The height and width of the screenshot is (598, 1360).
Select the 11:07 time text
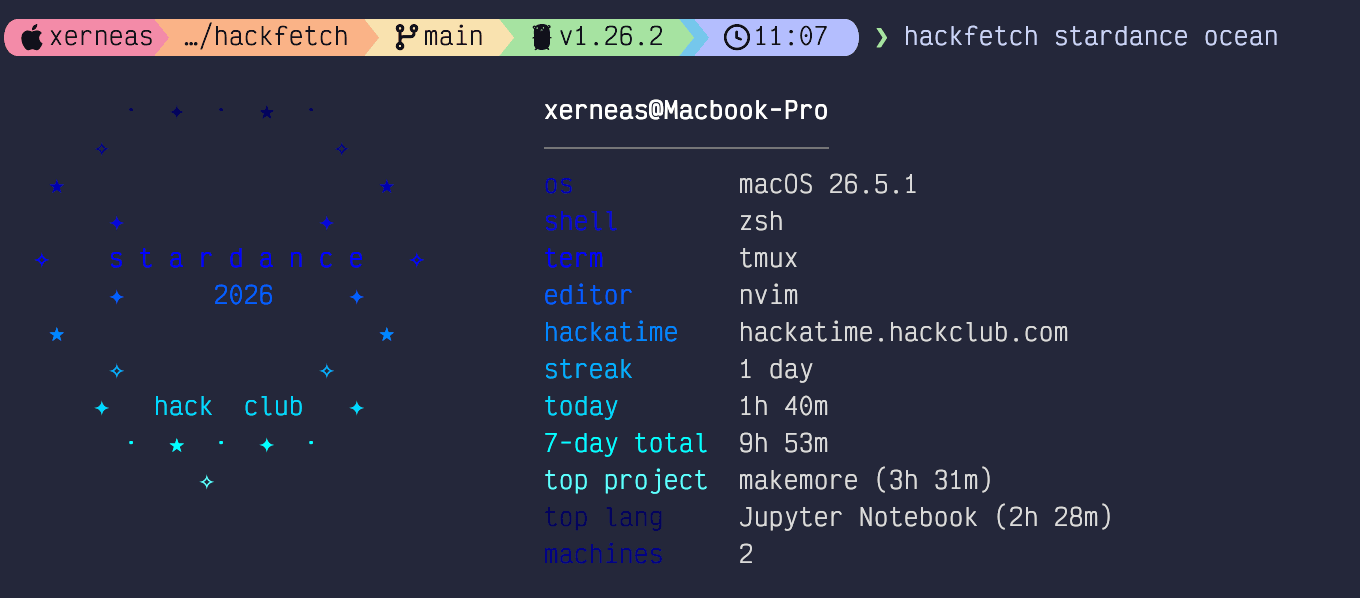791,38
